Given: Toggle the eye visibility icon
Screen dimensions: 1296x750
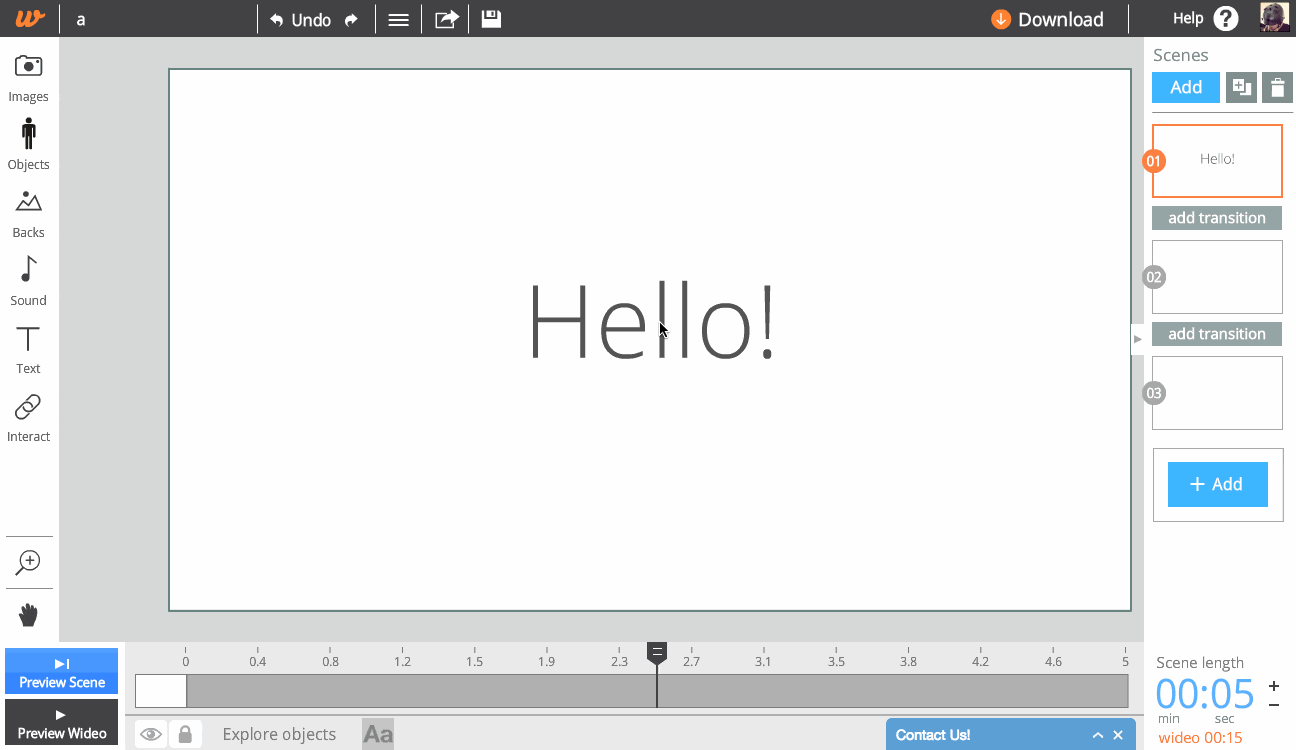Looking at the screenshot, I should tap(151, 735).
